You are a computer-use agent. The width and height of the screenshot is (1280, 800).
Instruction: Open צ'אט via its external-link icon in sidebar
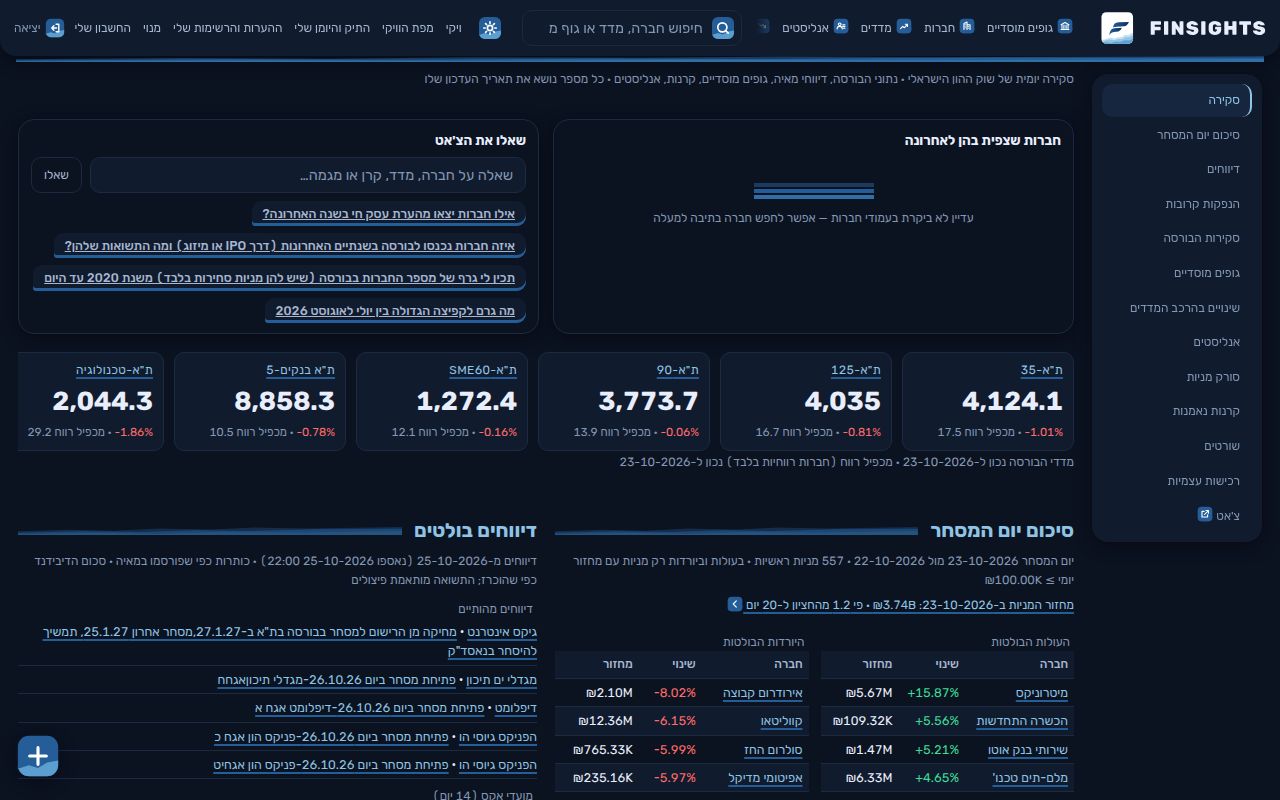[1205, 514]
